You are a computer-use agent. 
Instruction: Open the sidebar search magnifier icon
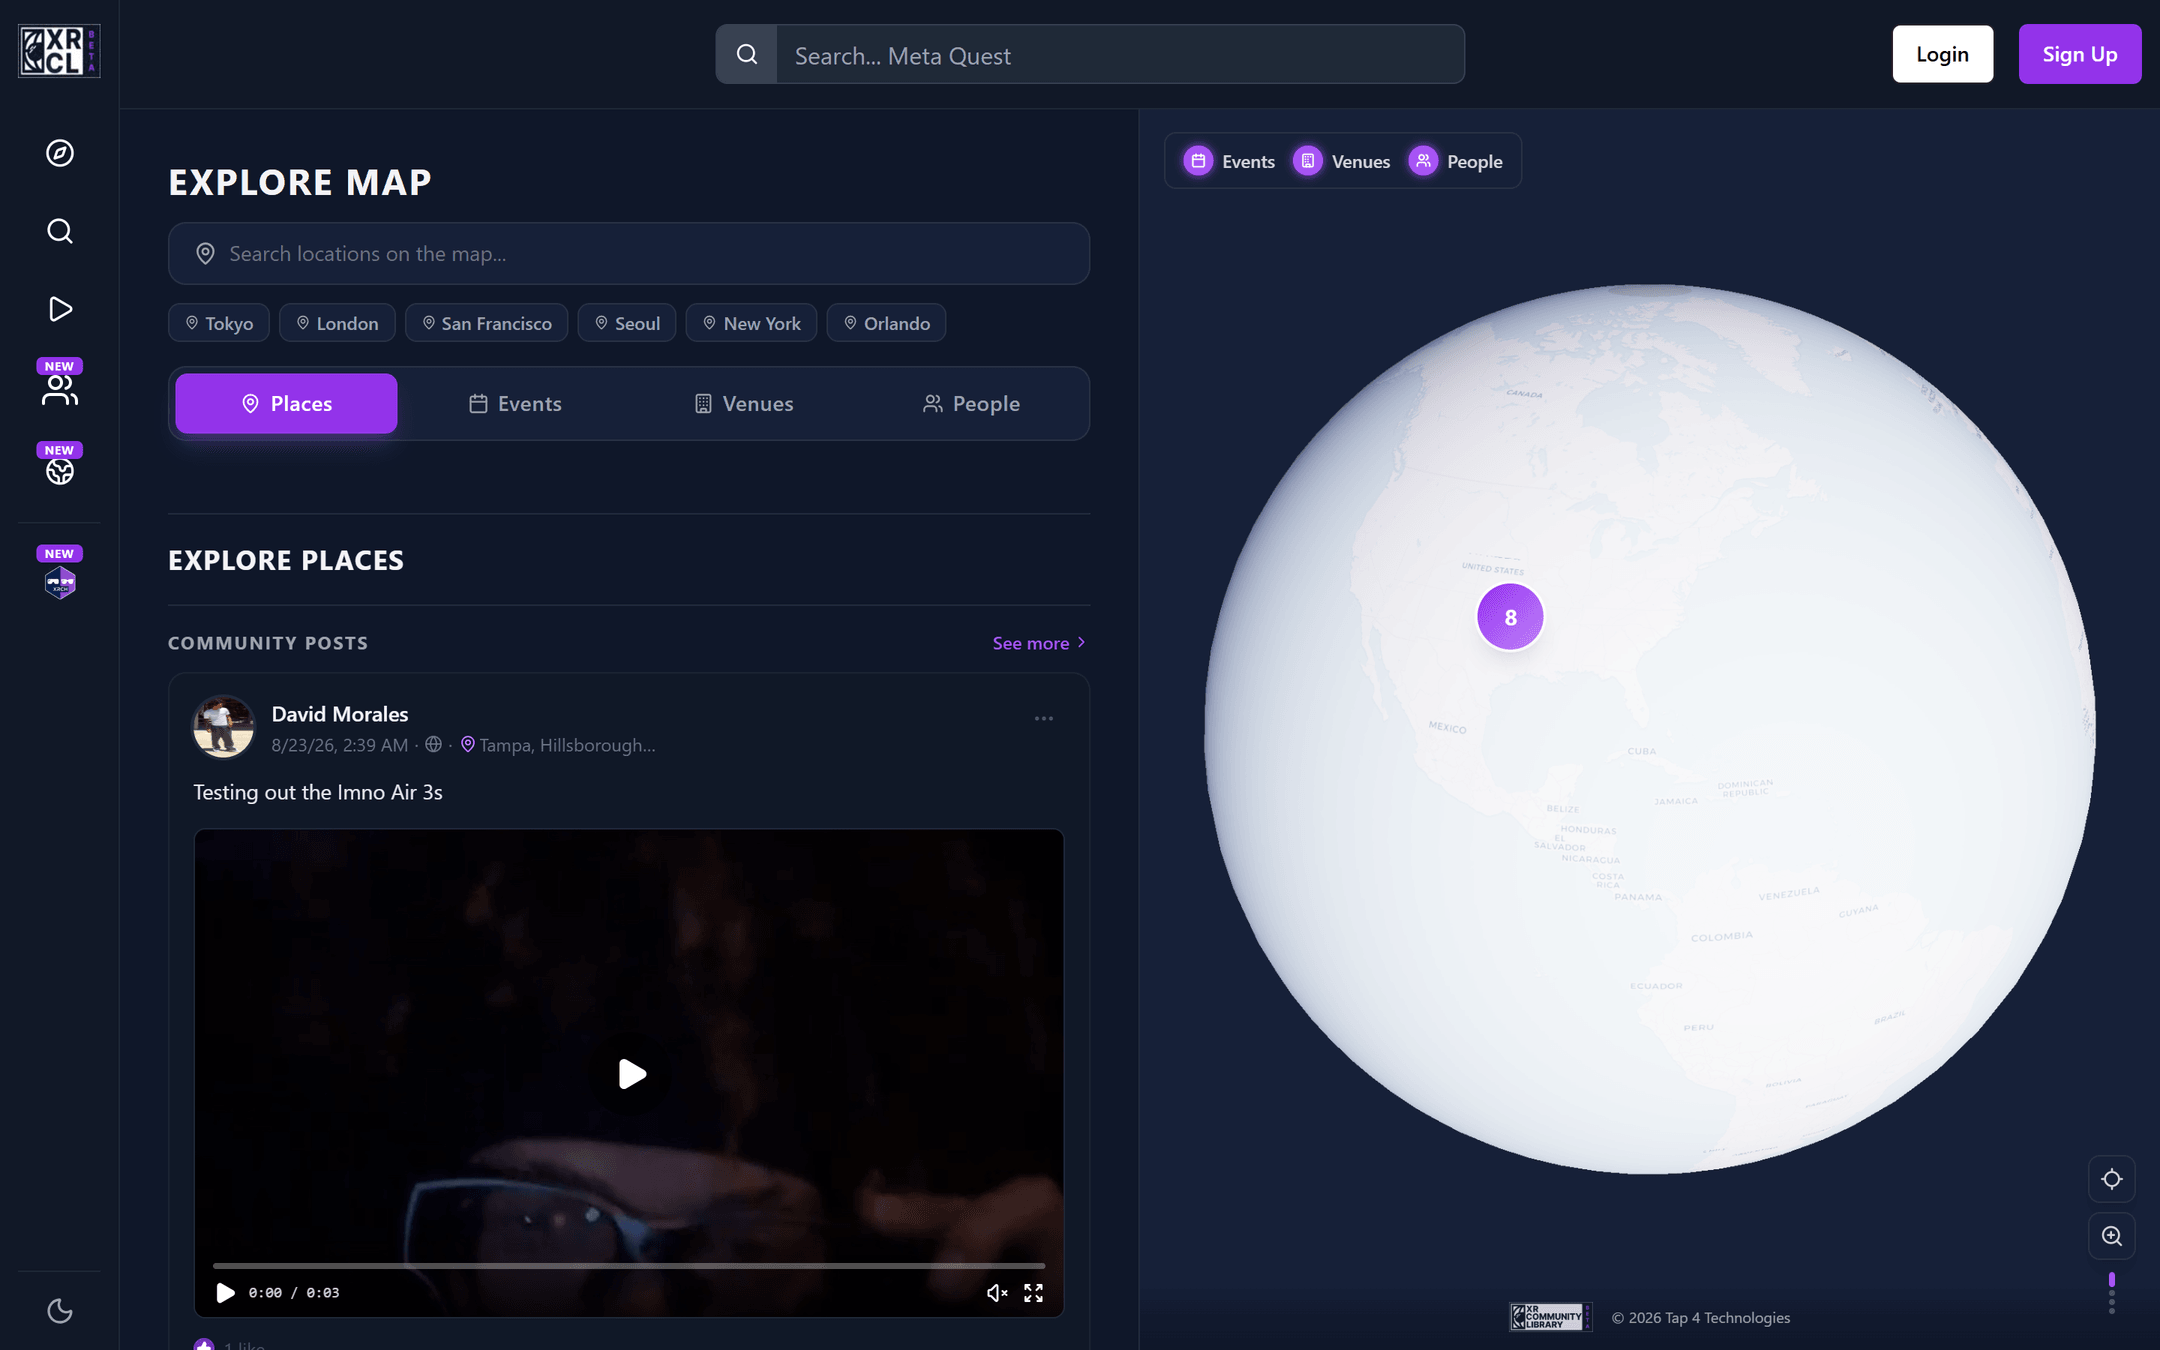pyautogui.click(x=60, y=231)
